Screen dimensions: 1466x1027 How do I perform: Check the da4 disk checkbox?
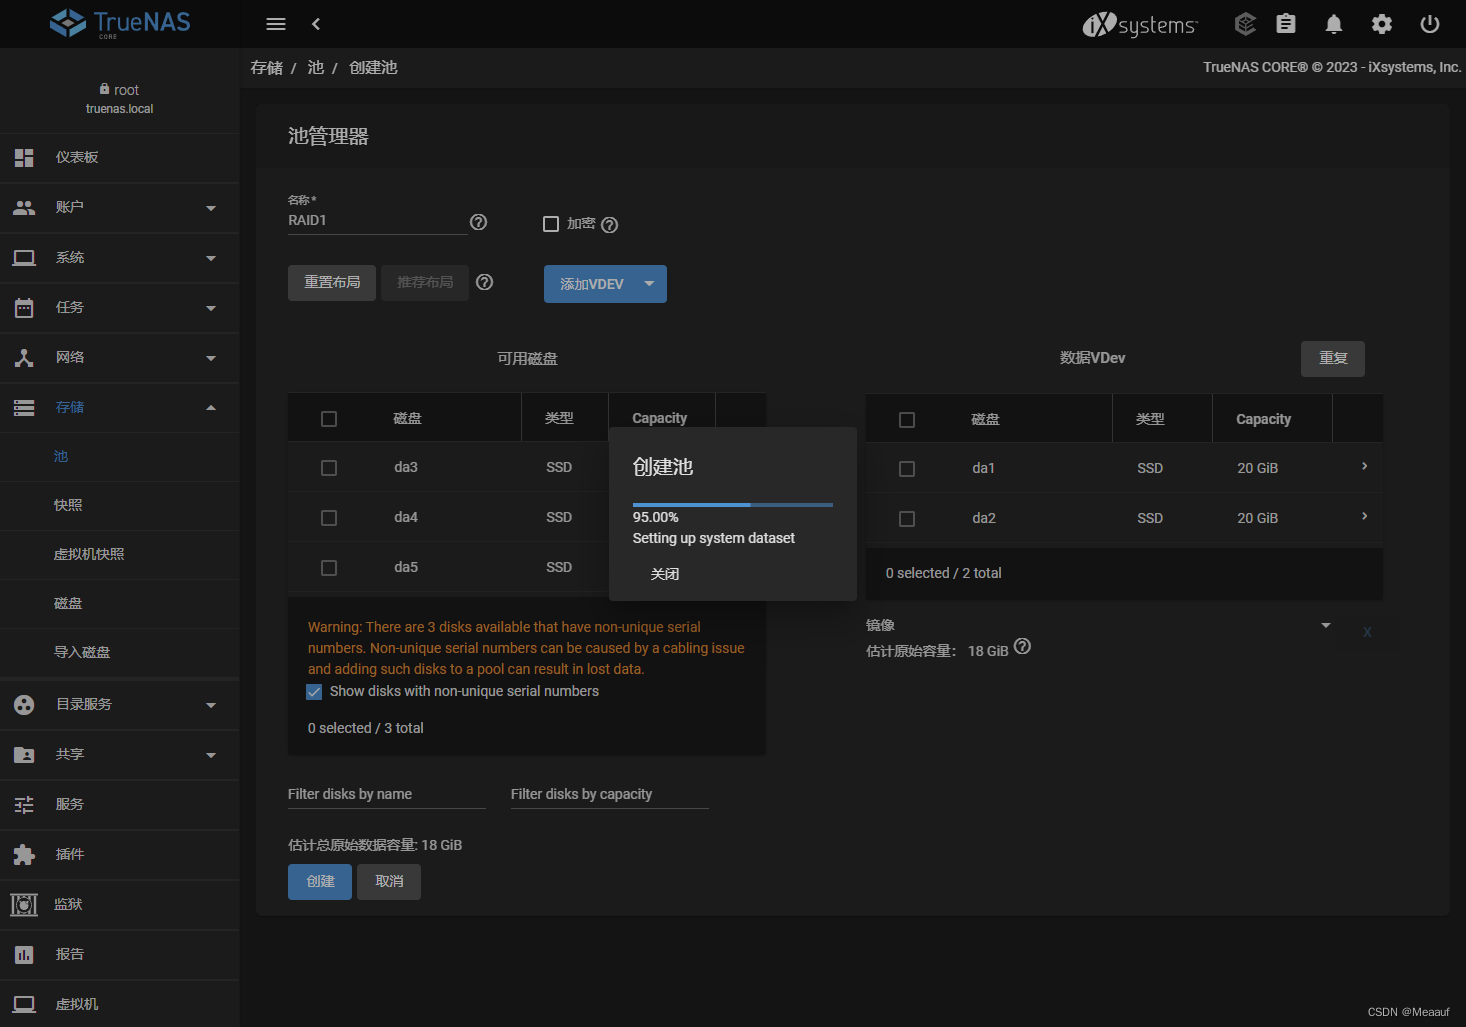coord(329,518)
